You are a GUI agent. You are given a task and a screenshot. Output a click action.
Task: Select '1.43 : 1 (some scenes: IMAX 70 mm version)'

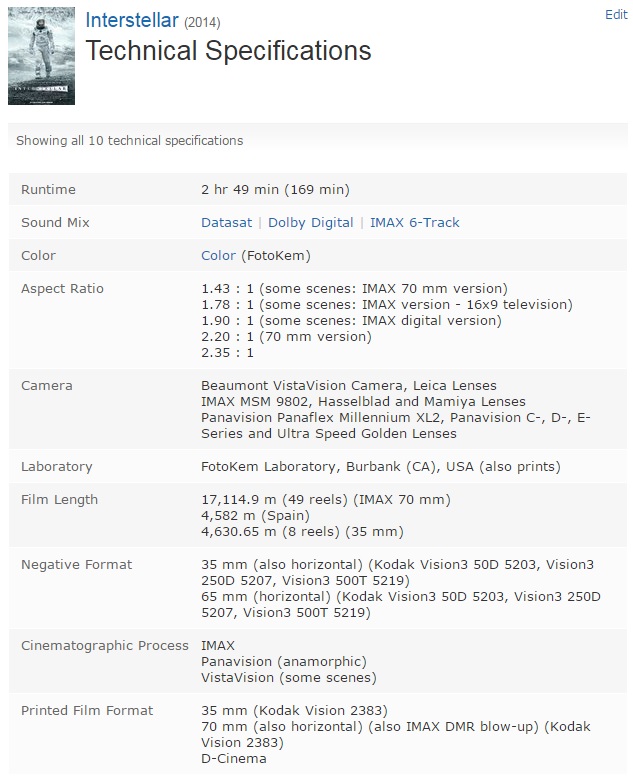(354, 289)
